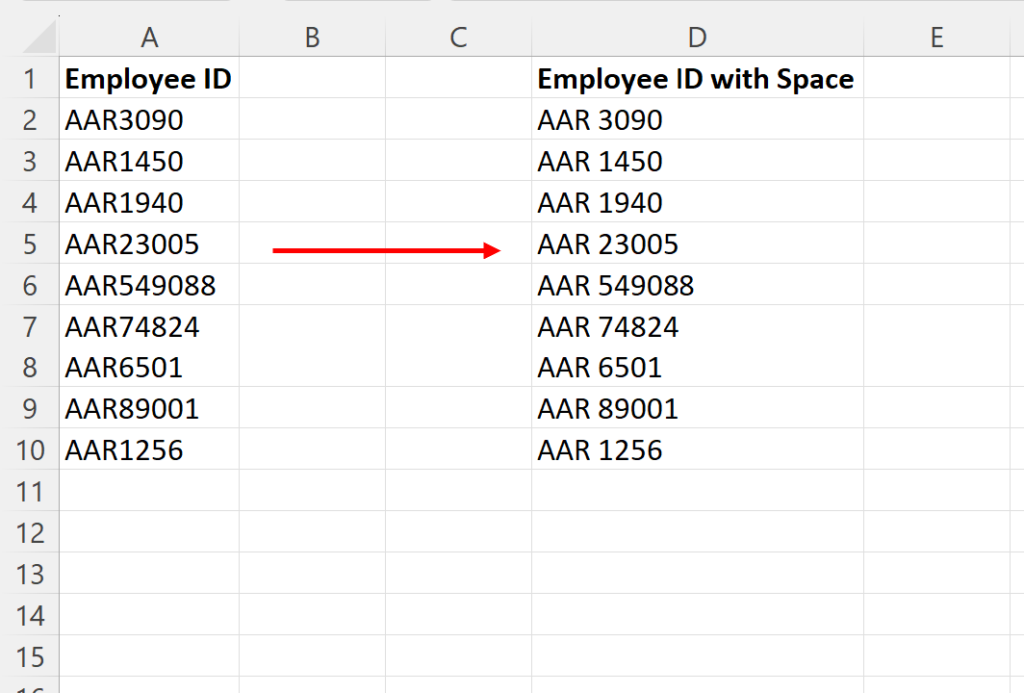Select column header D
Viewport: 1024px width, 693px height.
pos(696,37)
